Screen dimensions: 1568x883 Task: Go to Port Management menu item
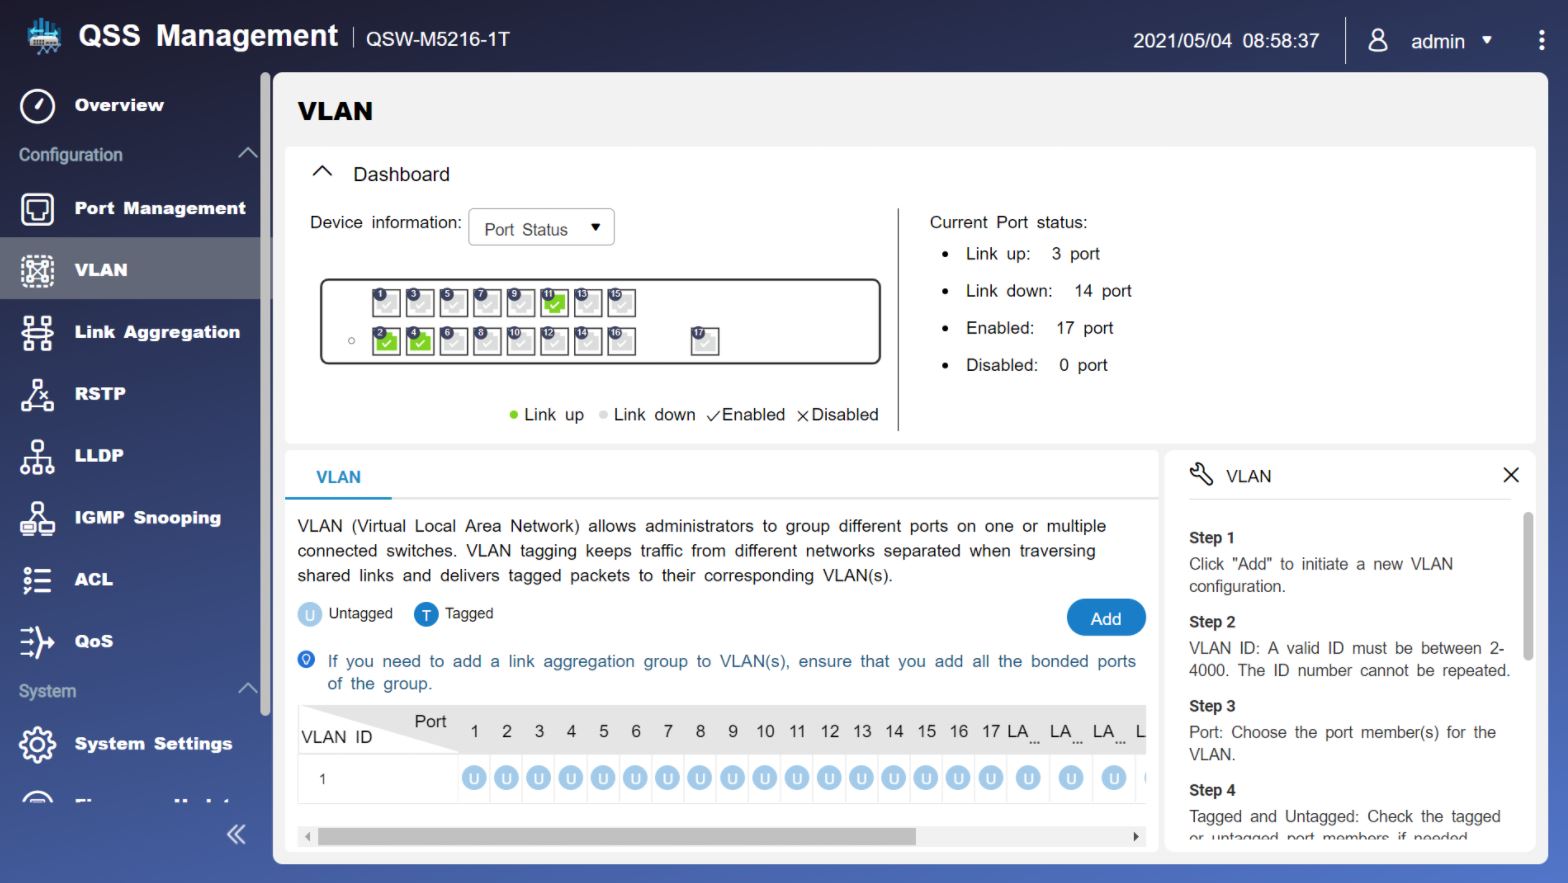click(160, 208)
